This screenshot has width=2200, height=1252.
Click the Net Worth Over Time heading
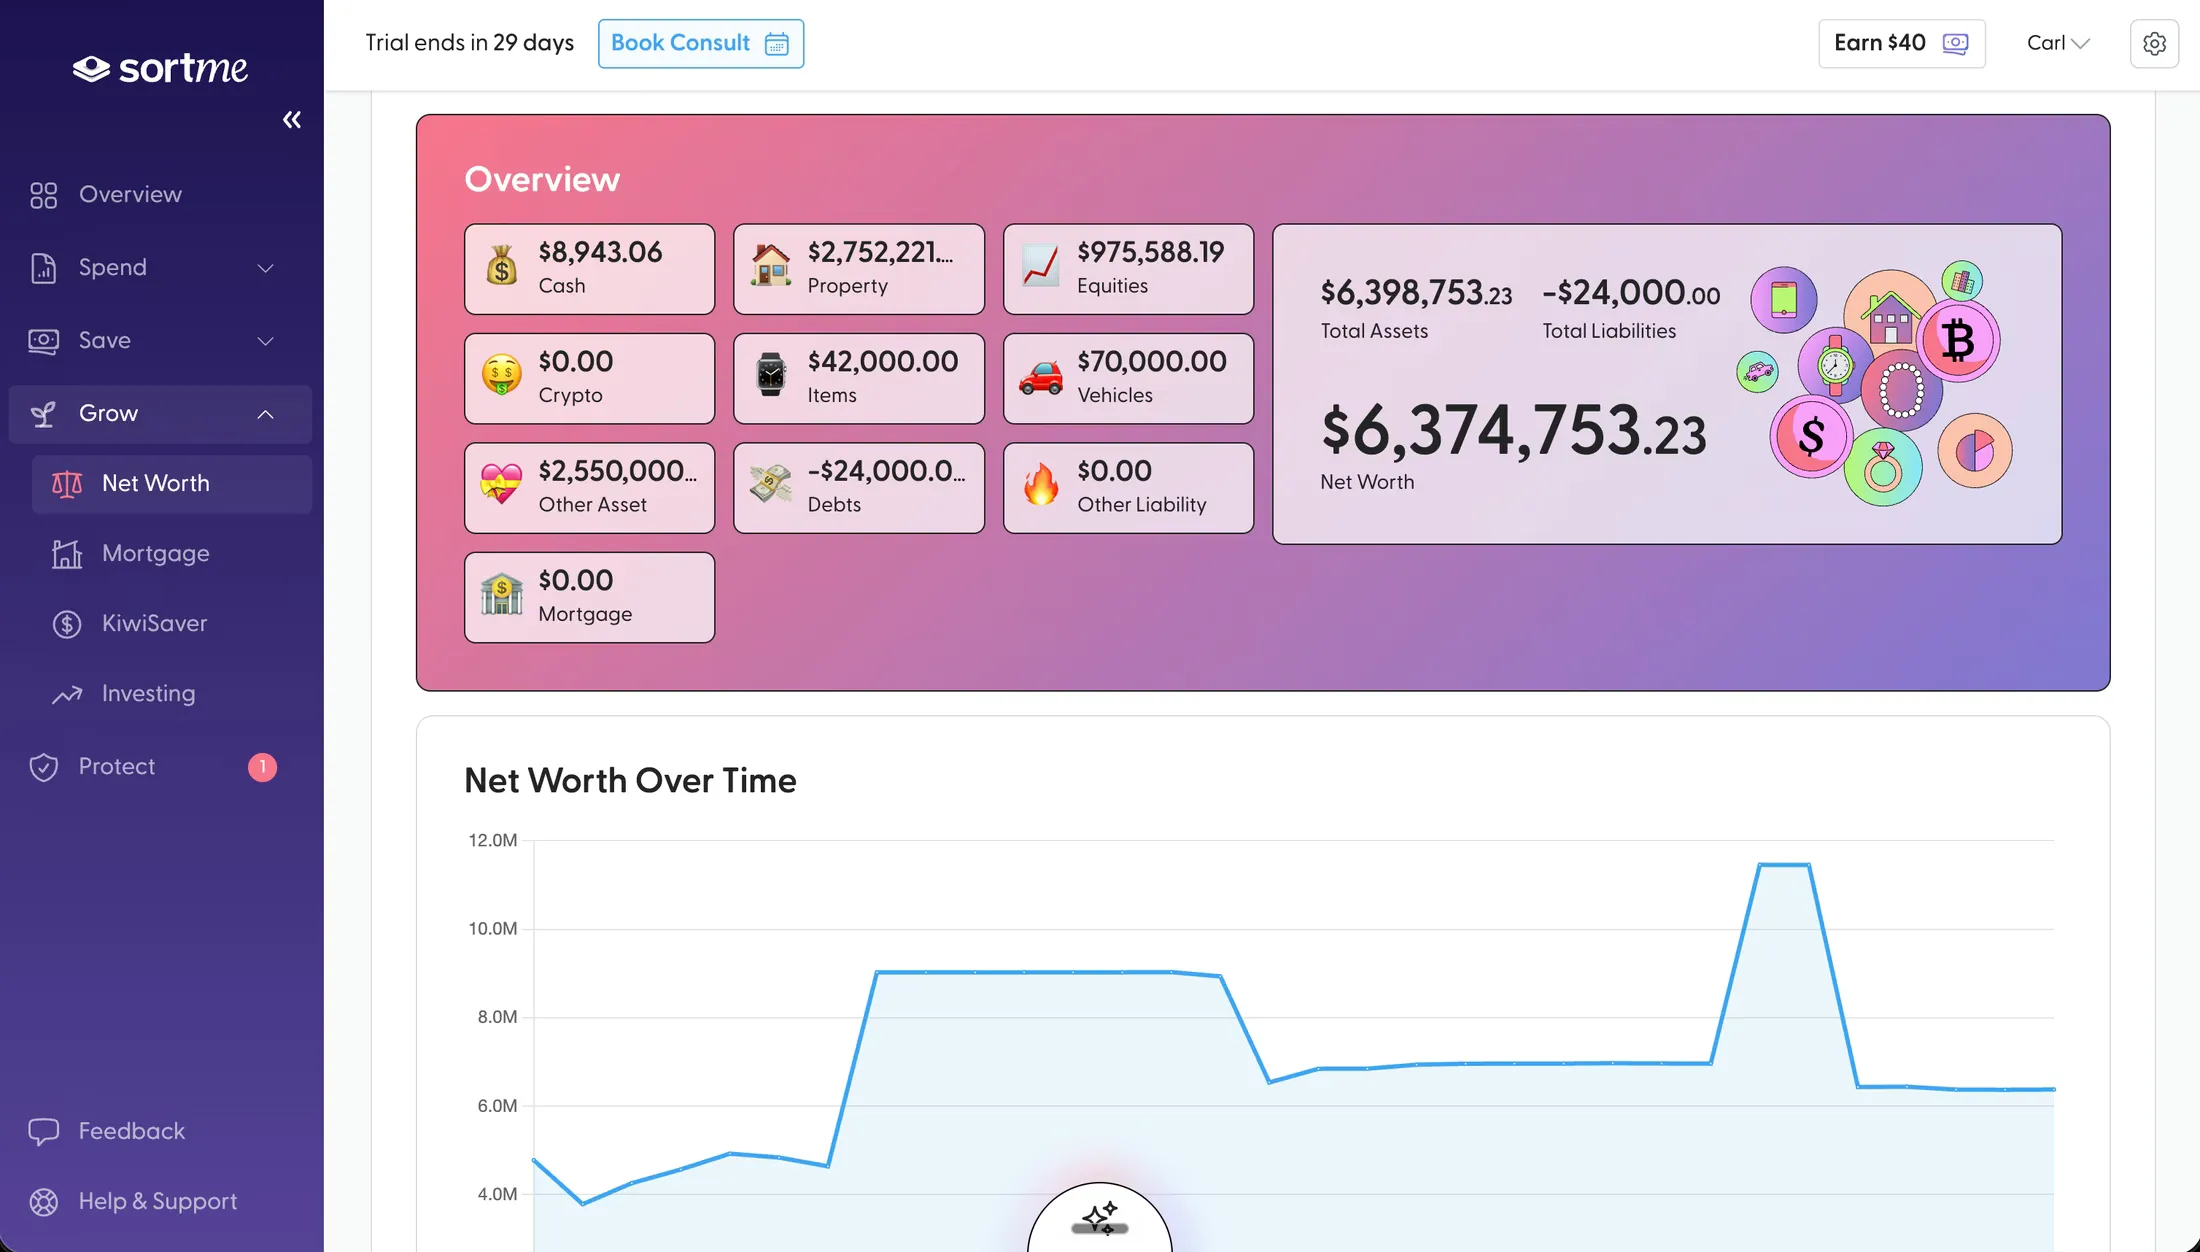tap(630, 780)
